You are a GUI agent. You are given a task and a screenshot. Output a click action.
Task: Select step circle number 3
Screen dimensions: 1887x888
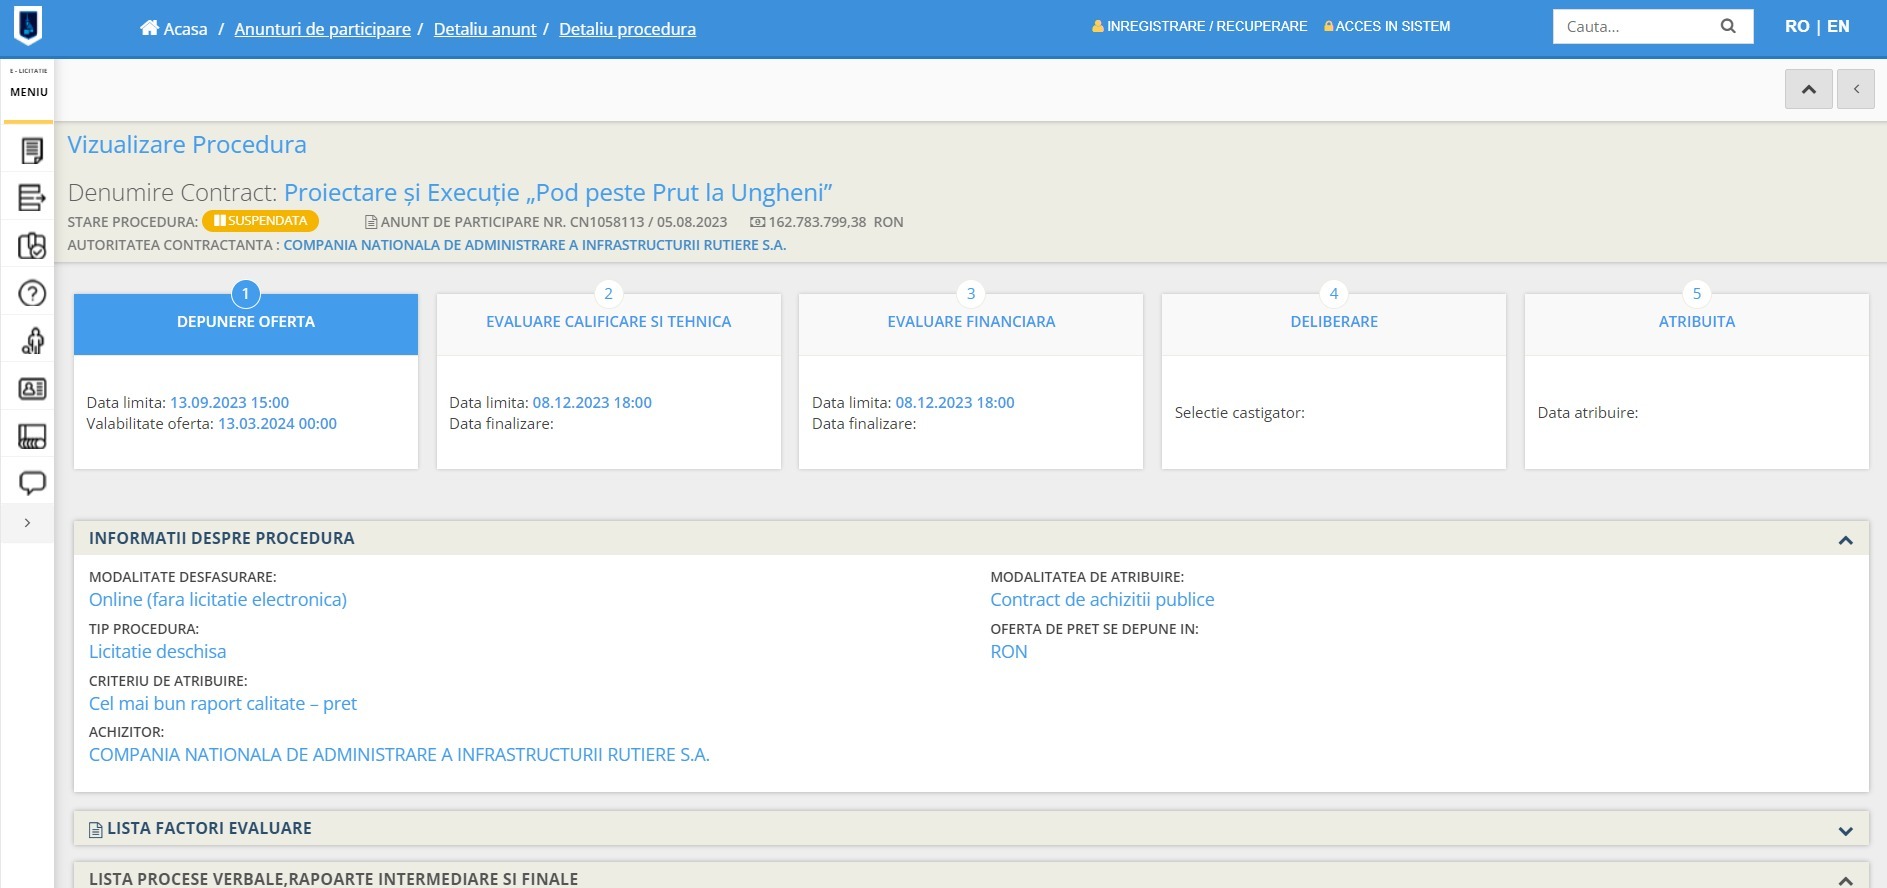click(x=971, y=293)
